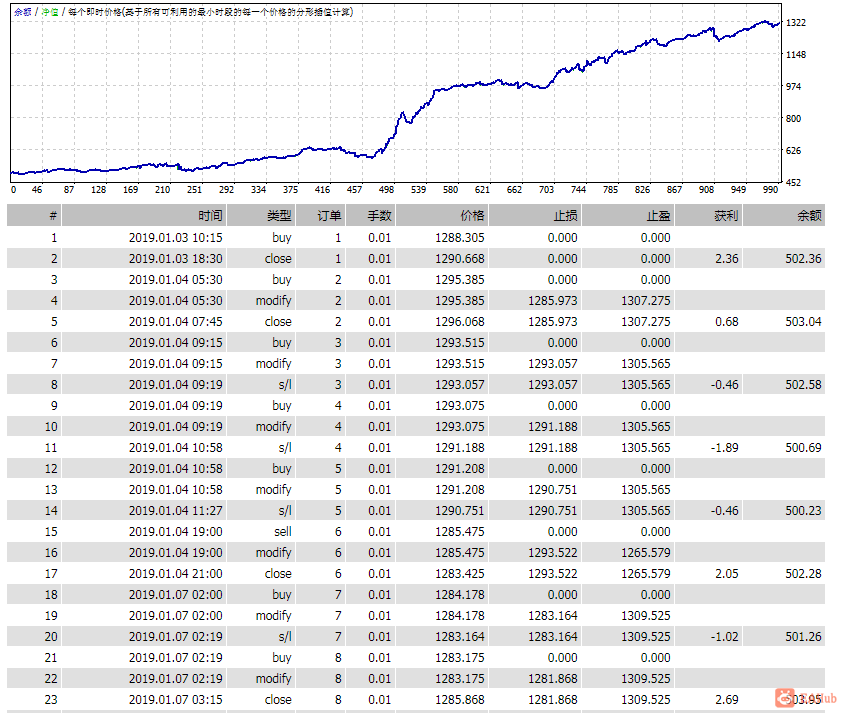This screenshot has width=846, height=713.
Task: Click balance value 501.26
Action: (803, 637)
